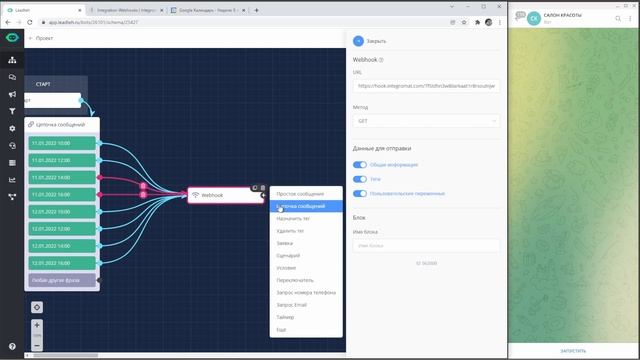Open the support headset icon in sidebar
This screenshot has width=640, height=360.
pyautogui.click(x=12, y=146)
